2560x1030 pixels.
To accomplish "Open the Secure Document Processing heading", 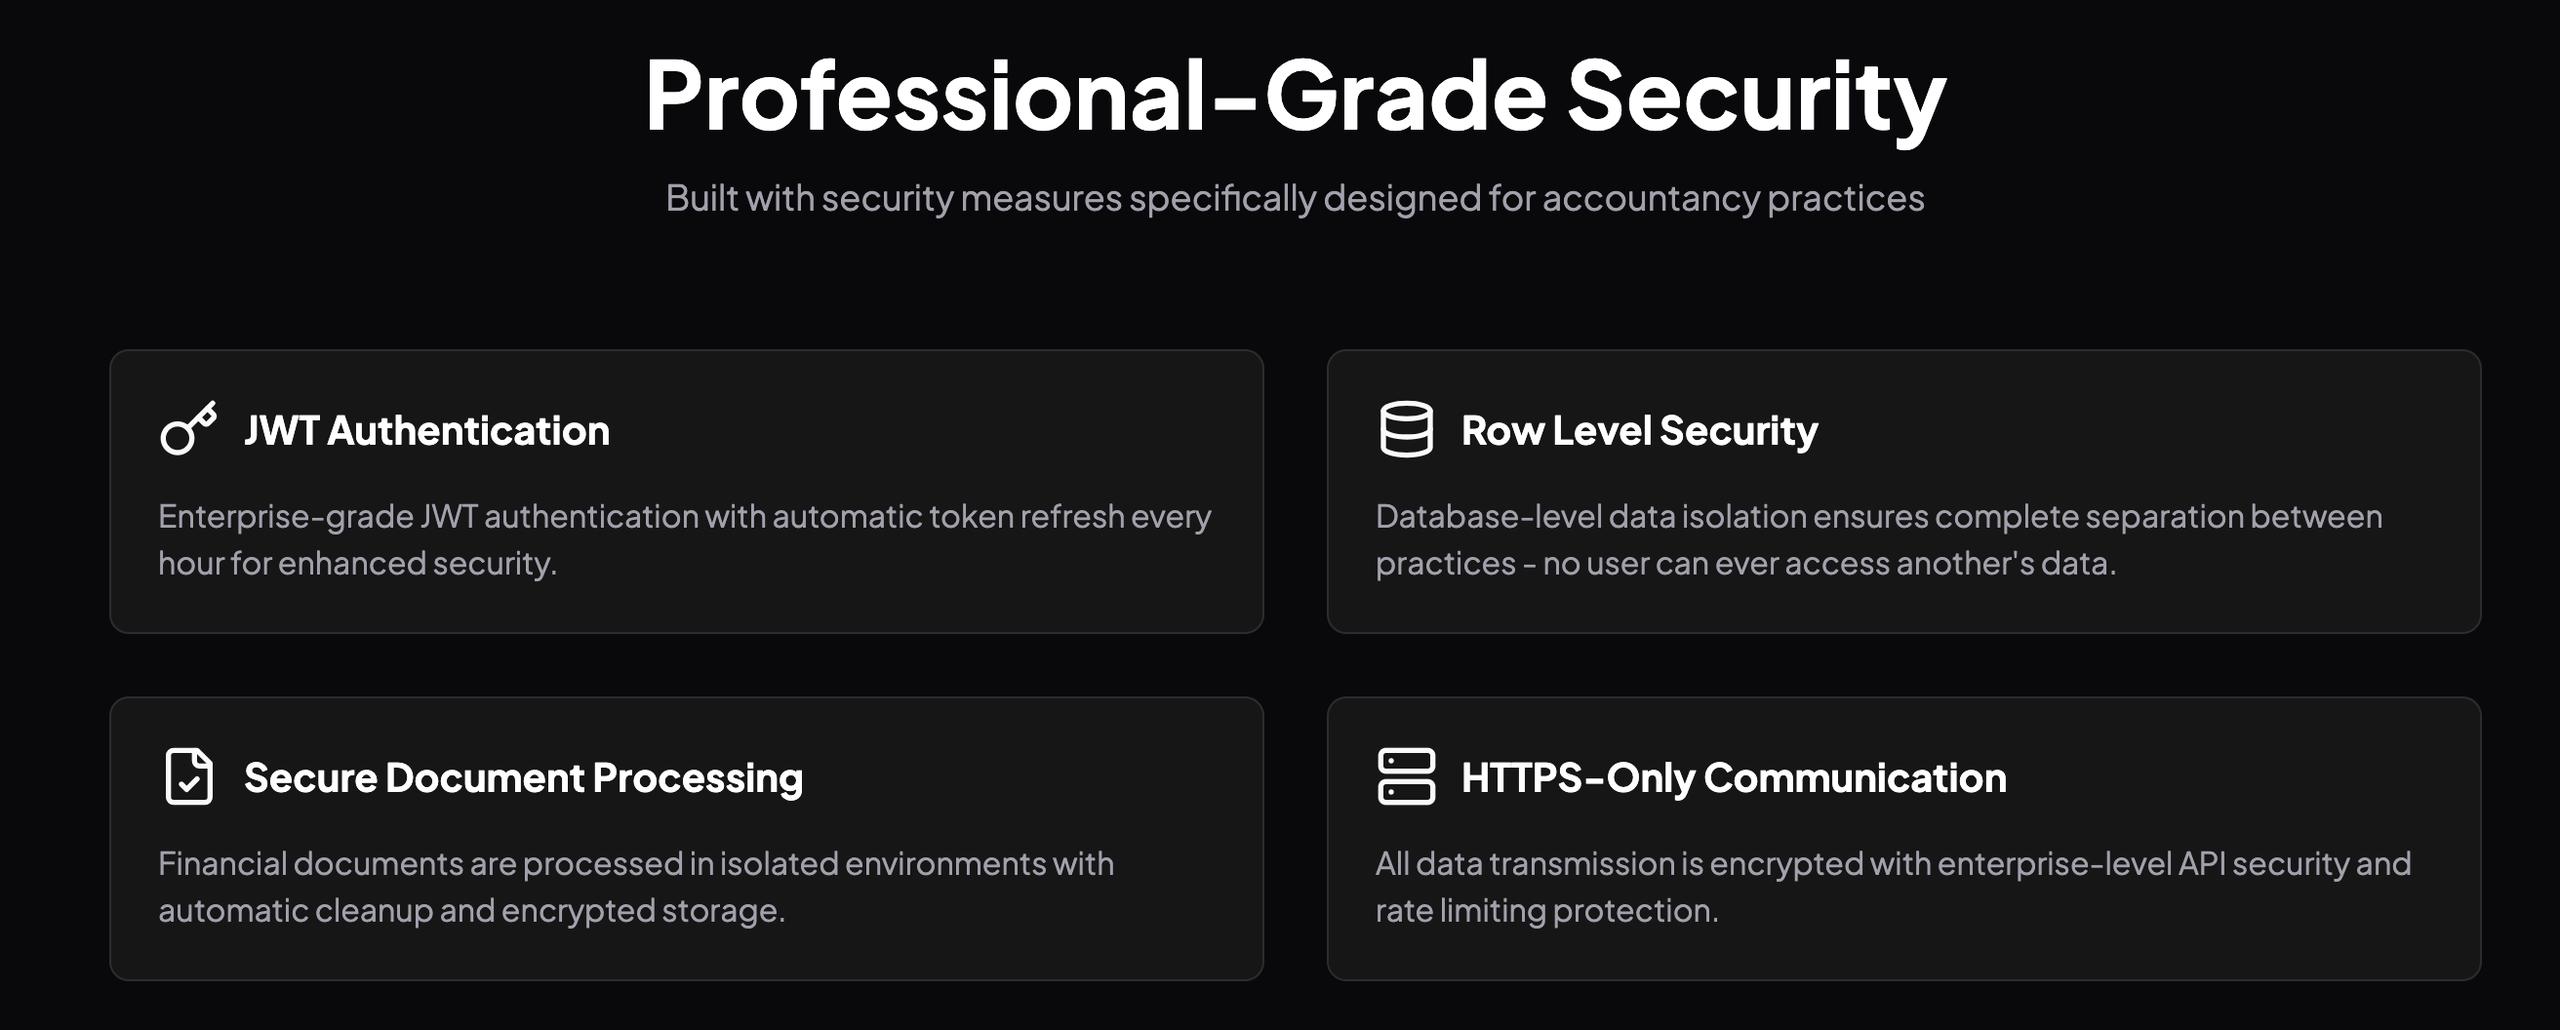I will (x=523, y=778).
